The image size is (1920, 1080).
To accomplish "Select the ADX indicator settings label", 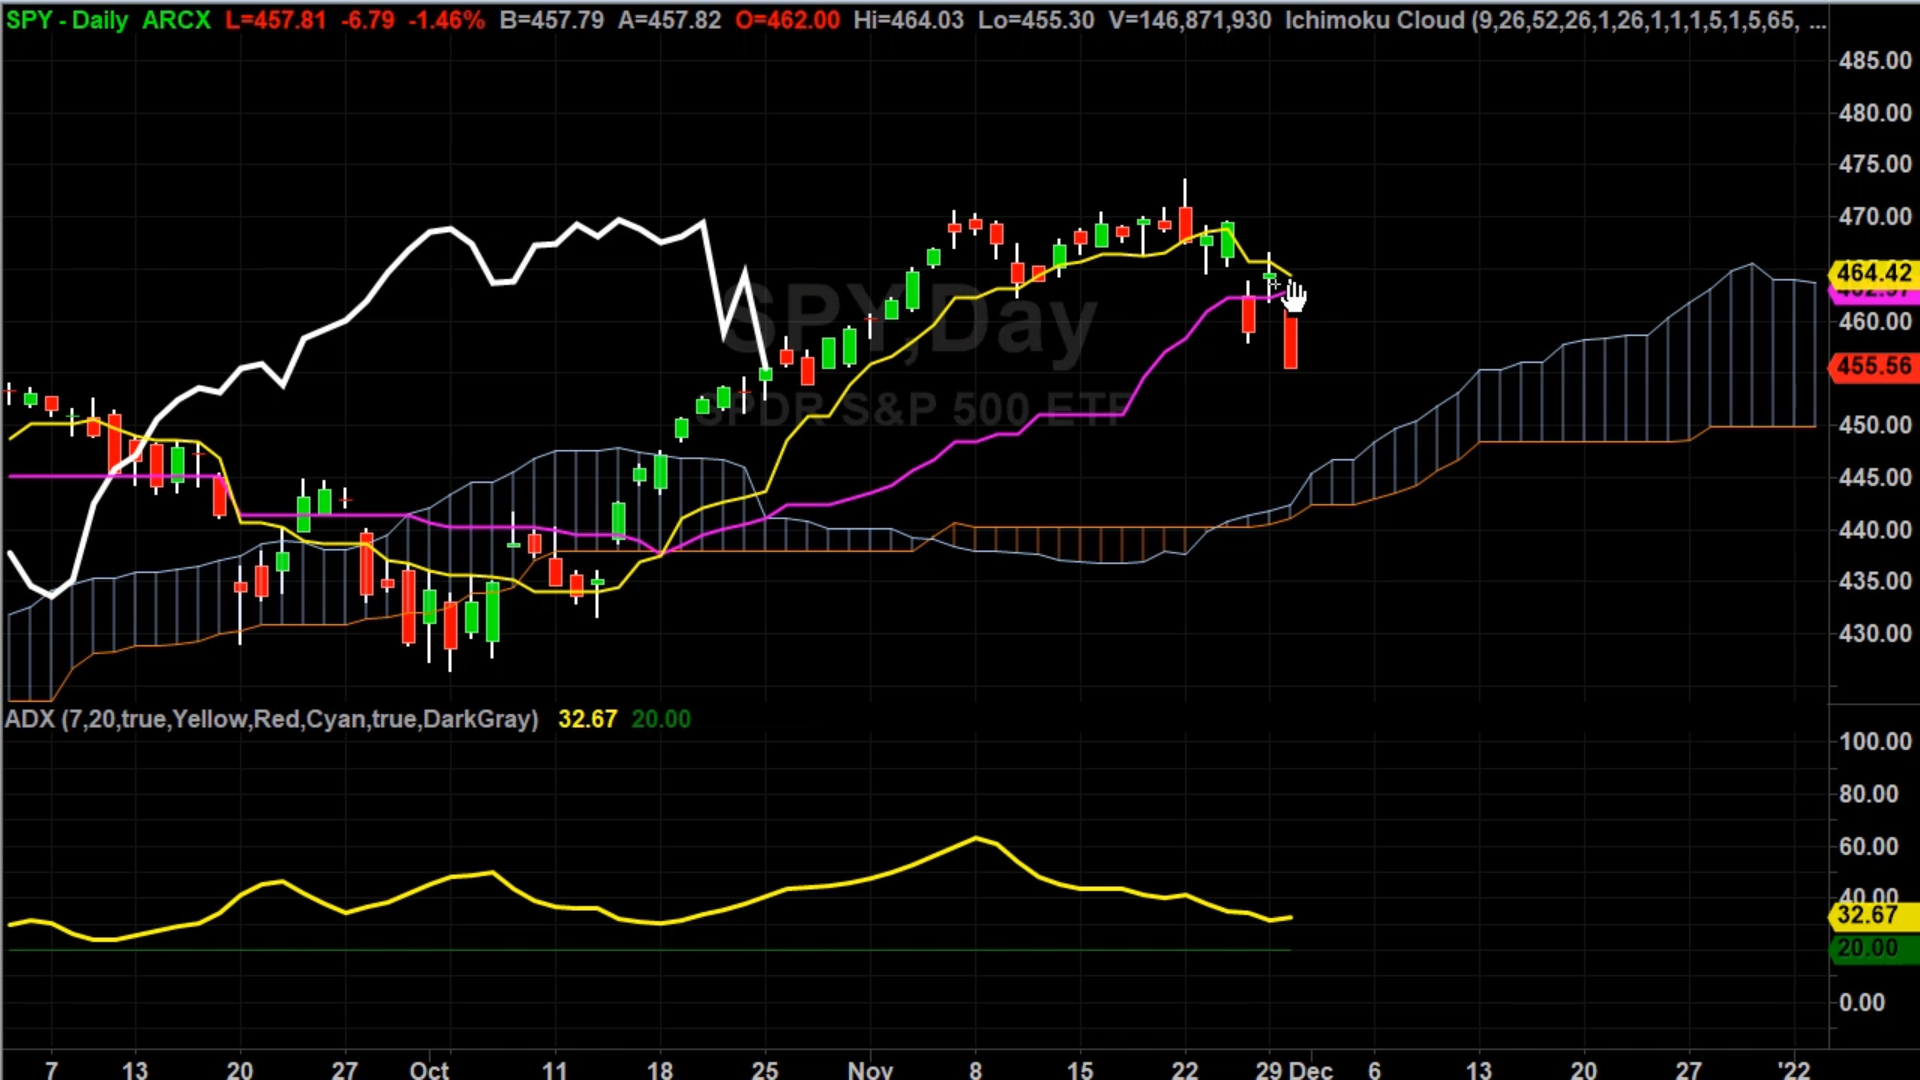I will coord(272,719).
